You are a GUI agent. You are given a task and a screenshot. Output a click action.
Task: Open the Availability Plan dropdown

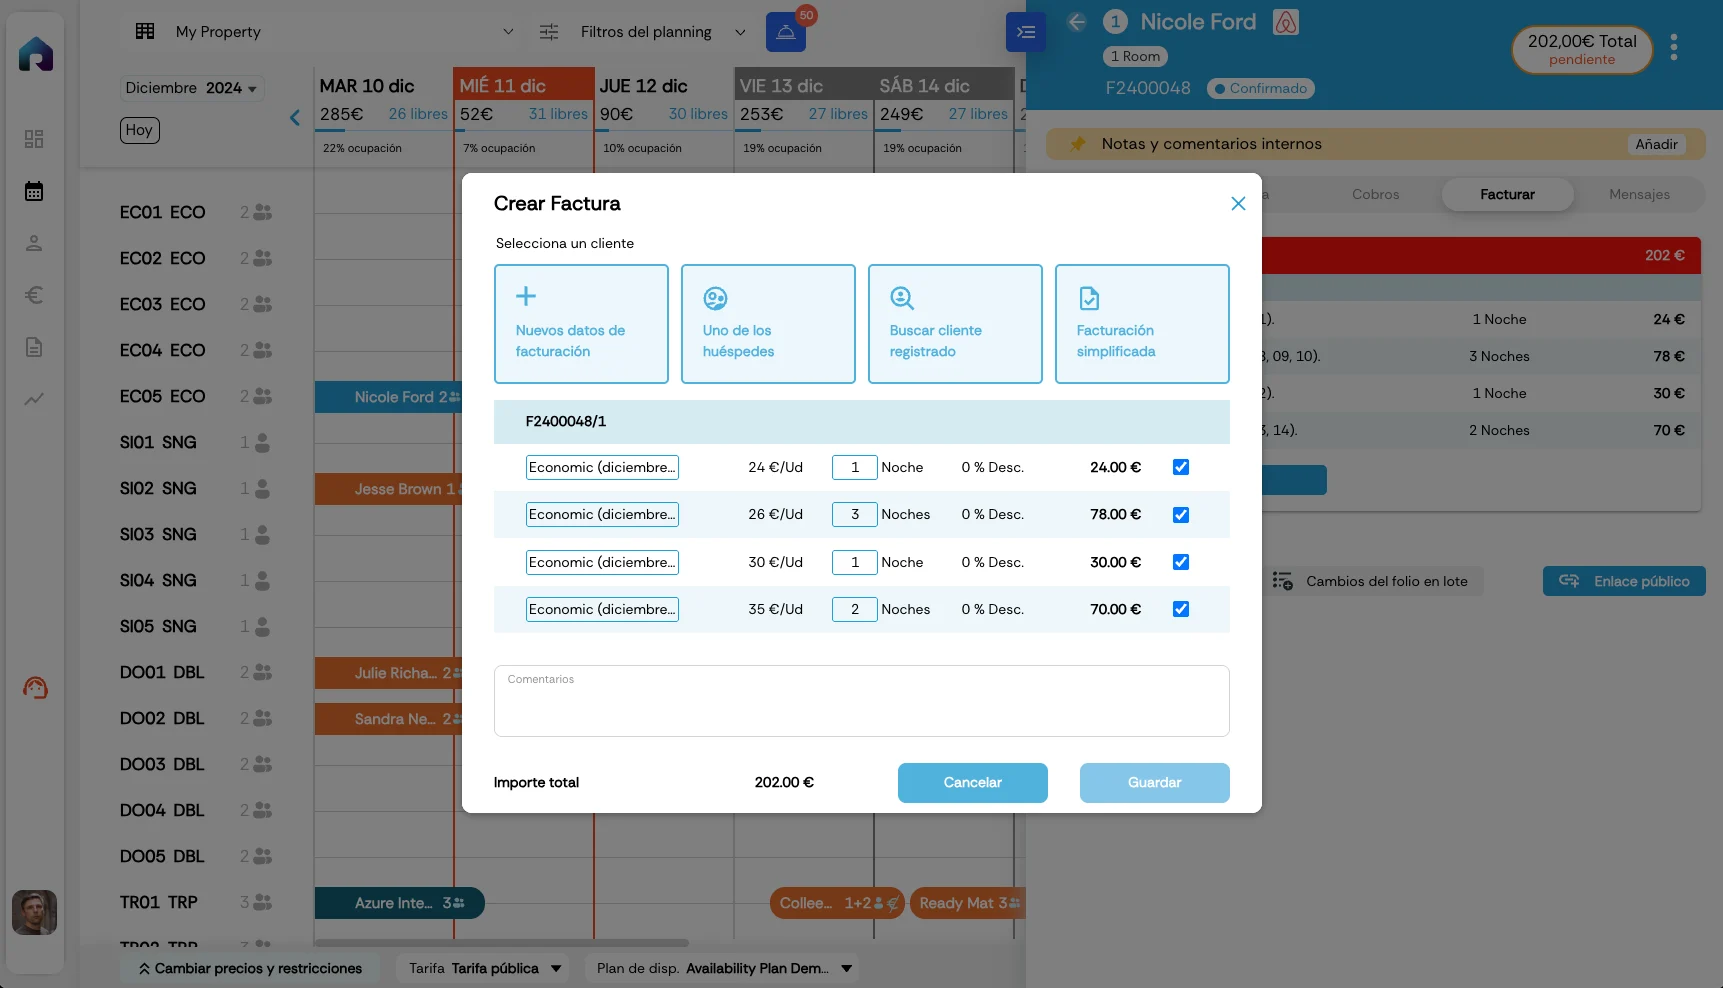pyautogui.click(x=724, y=968)
